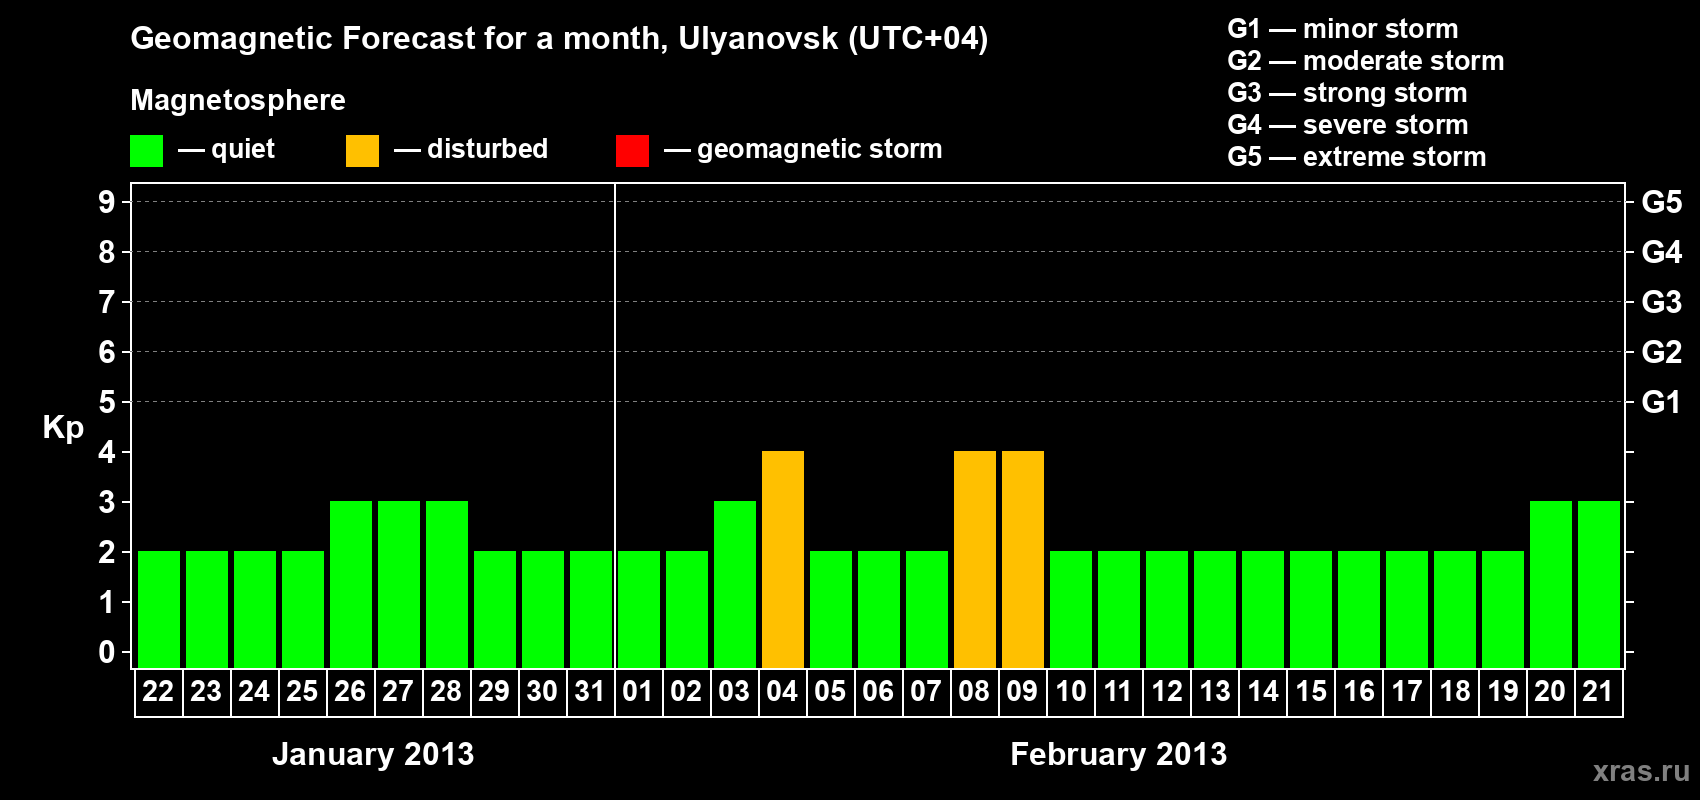
Task: Click the green bar for January 22
Action: (159, 609)
